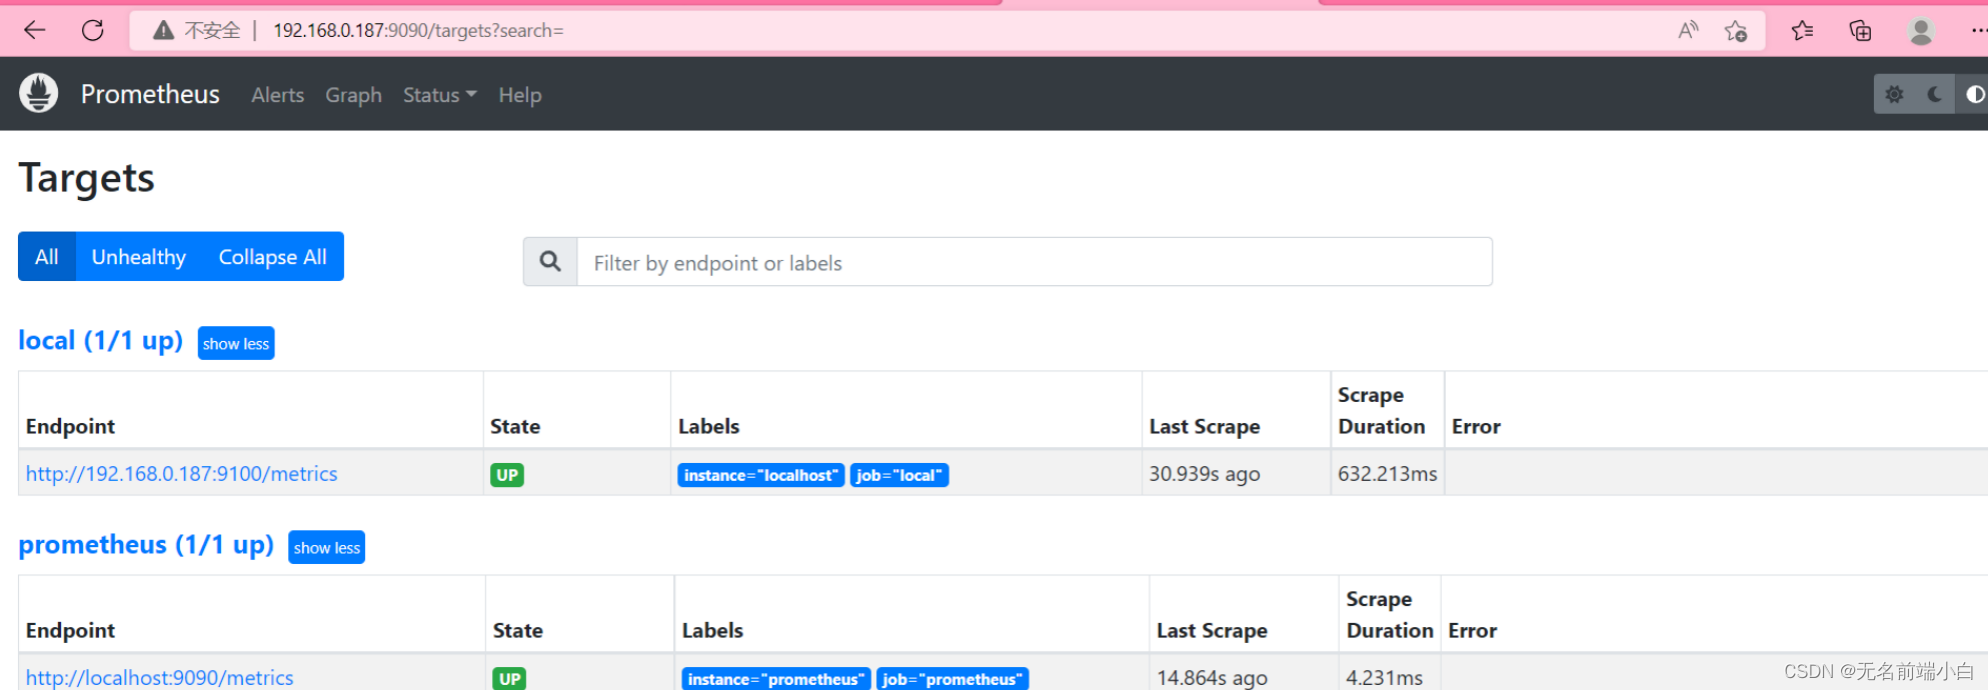Open the browser settings ellipsis menu

point(1978,31)
